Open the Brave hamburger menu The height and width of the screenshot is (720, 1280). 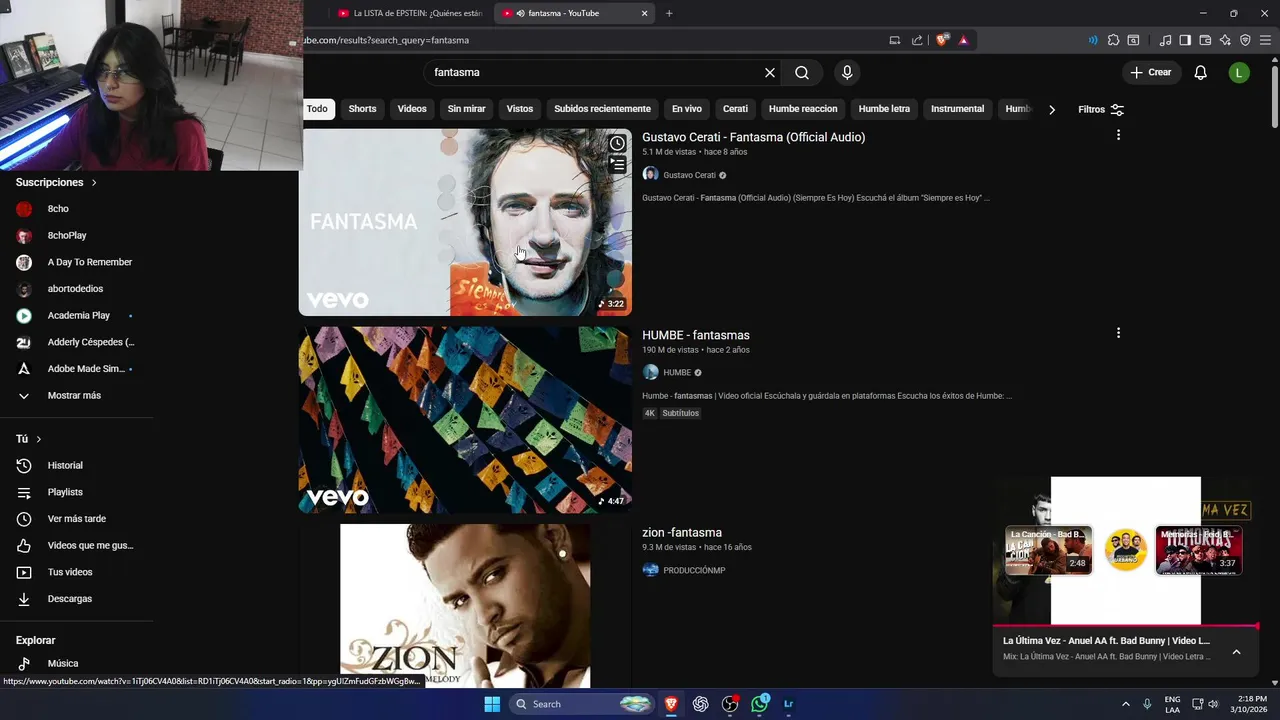(x=1265, y=40)
